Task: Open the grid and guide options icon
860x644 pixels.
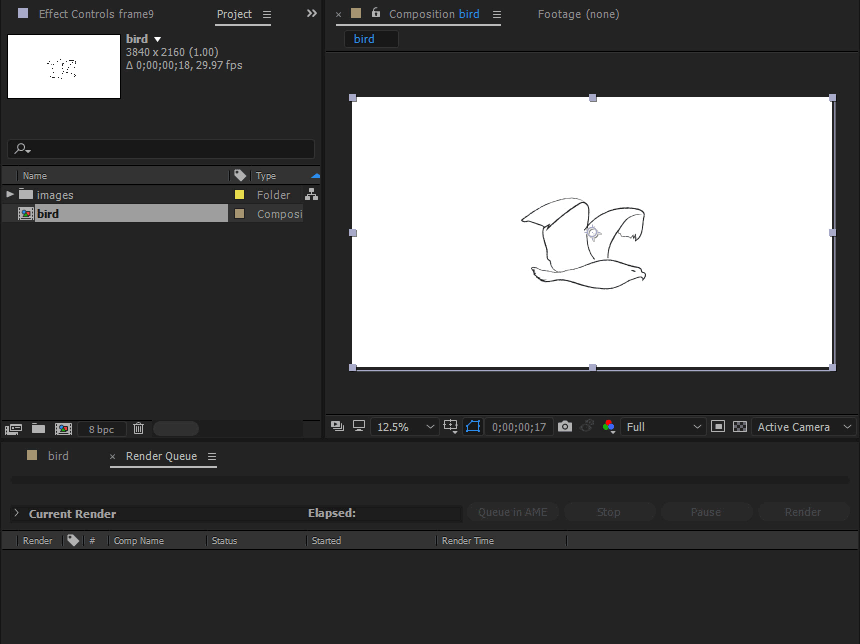Action: [450, 426]
